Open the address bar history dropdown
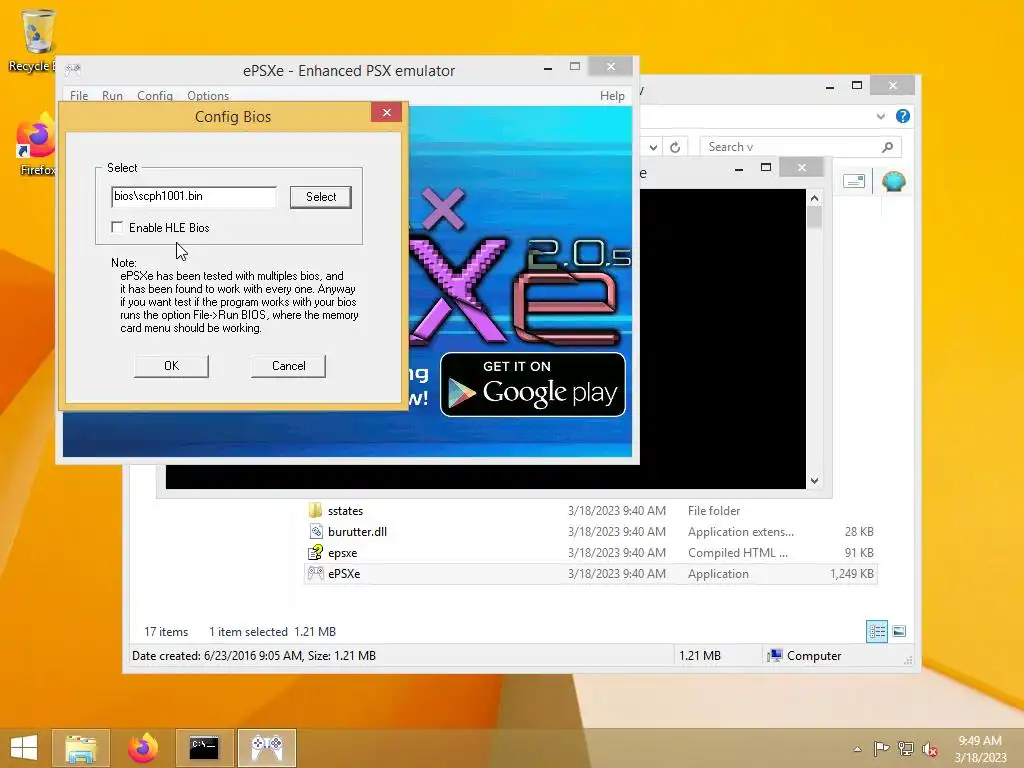This screenshot has height=768, width=1024. click(x=653, y=148)
